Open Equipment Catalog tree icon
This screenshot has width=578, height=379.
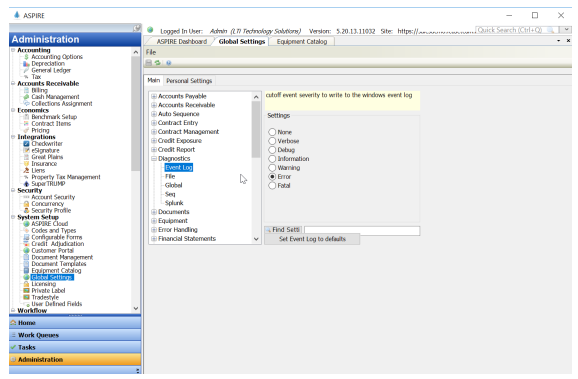[26, 271]
